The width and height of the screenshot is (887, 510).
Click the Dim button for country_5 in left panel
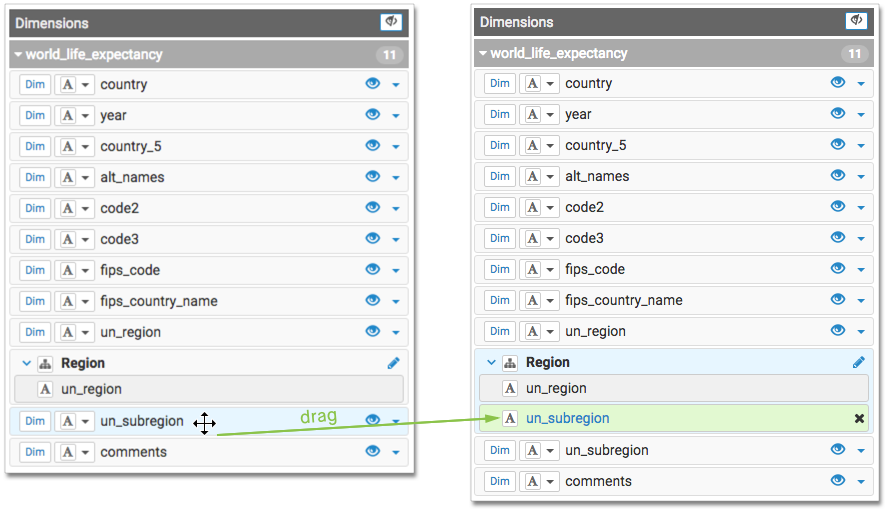click(x=35, y=146)
